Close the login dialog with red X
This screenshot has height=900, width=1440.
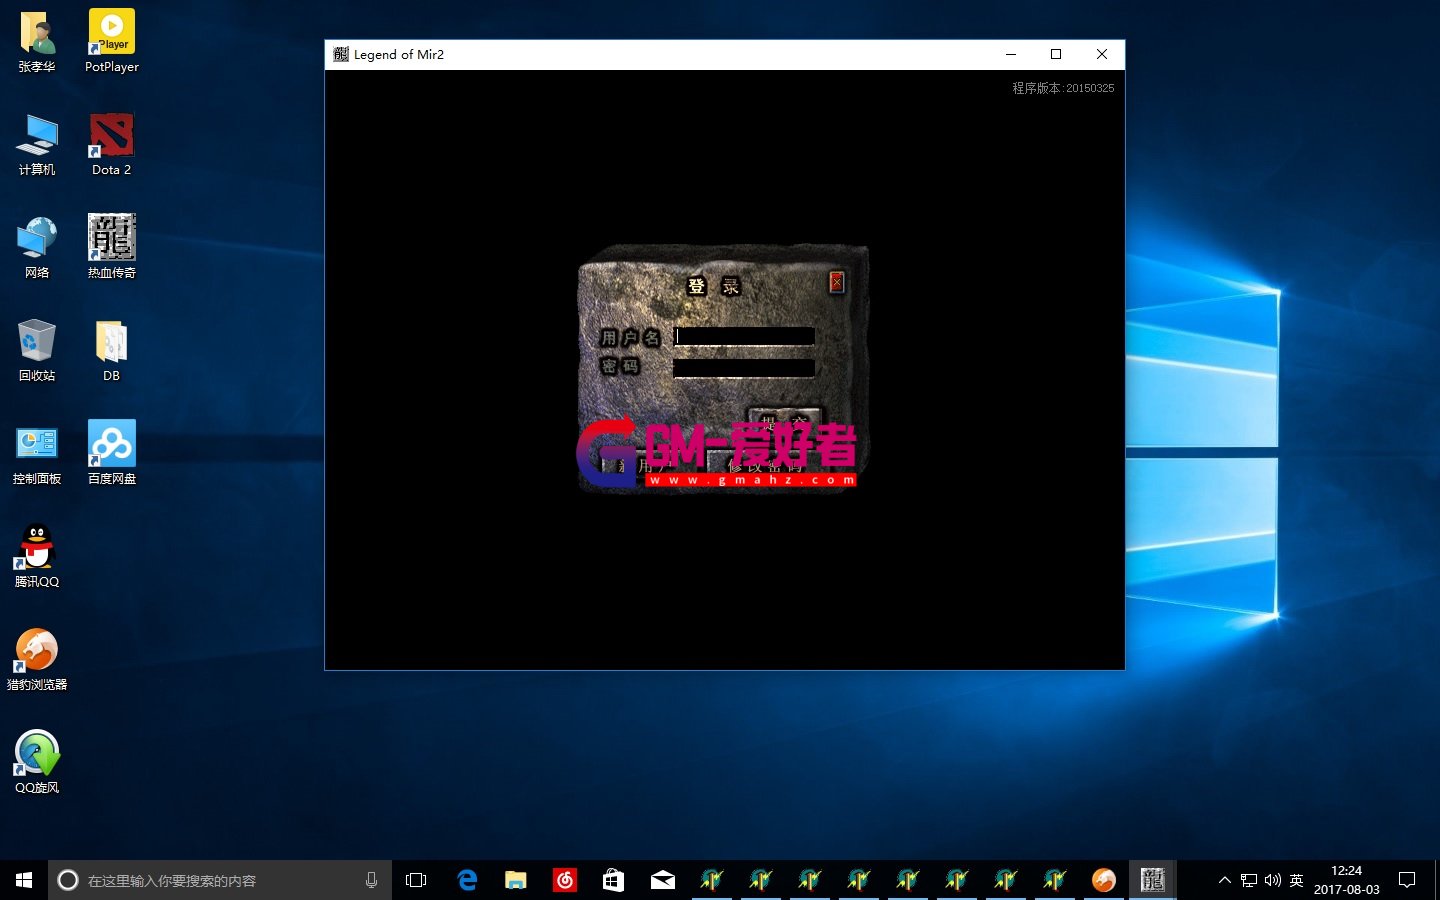coord(837,282)
